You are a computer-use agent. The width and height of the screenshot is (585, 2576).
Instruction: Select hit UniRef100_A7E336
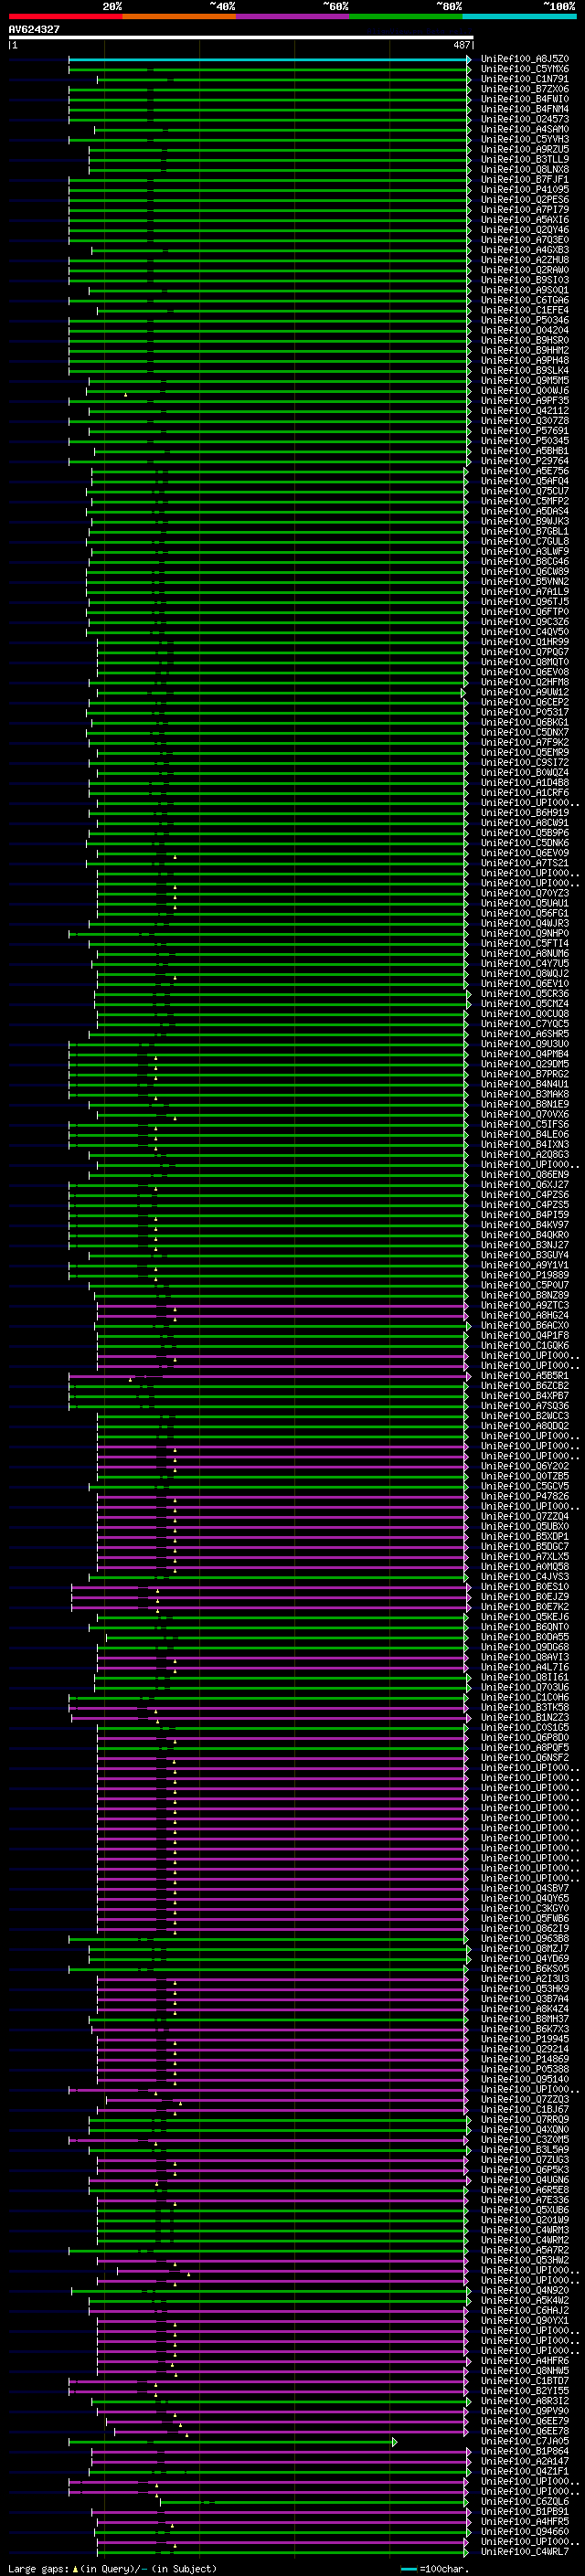tap(525, 2201)
